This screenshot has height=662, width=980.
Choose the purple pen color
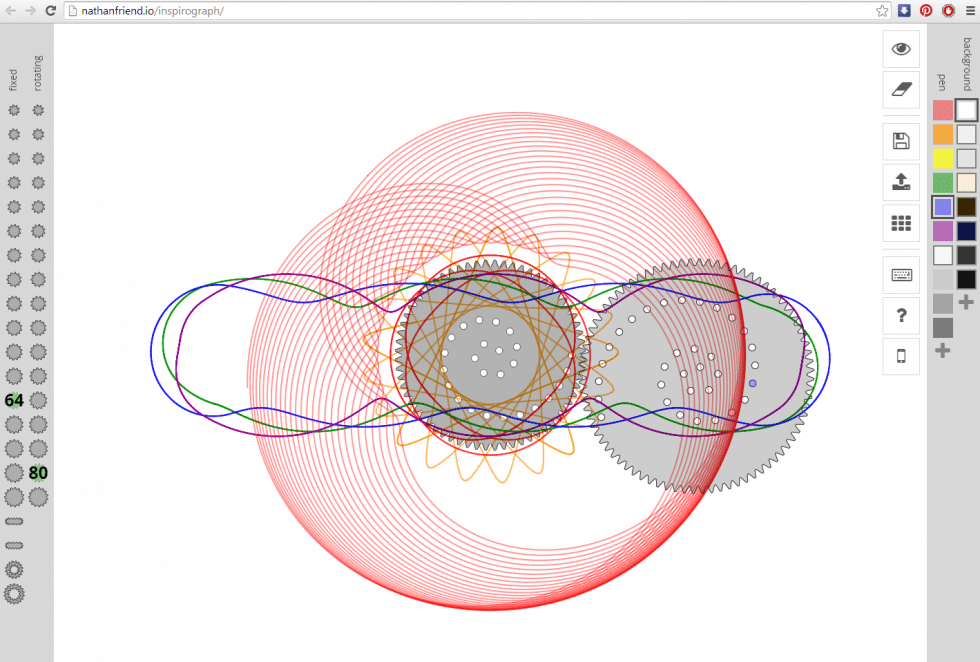click(x=942, y=231)
